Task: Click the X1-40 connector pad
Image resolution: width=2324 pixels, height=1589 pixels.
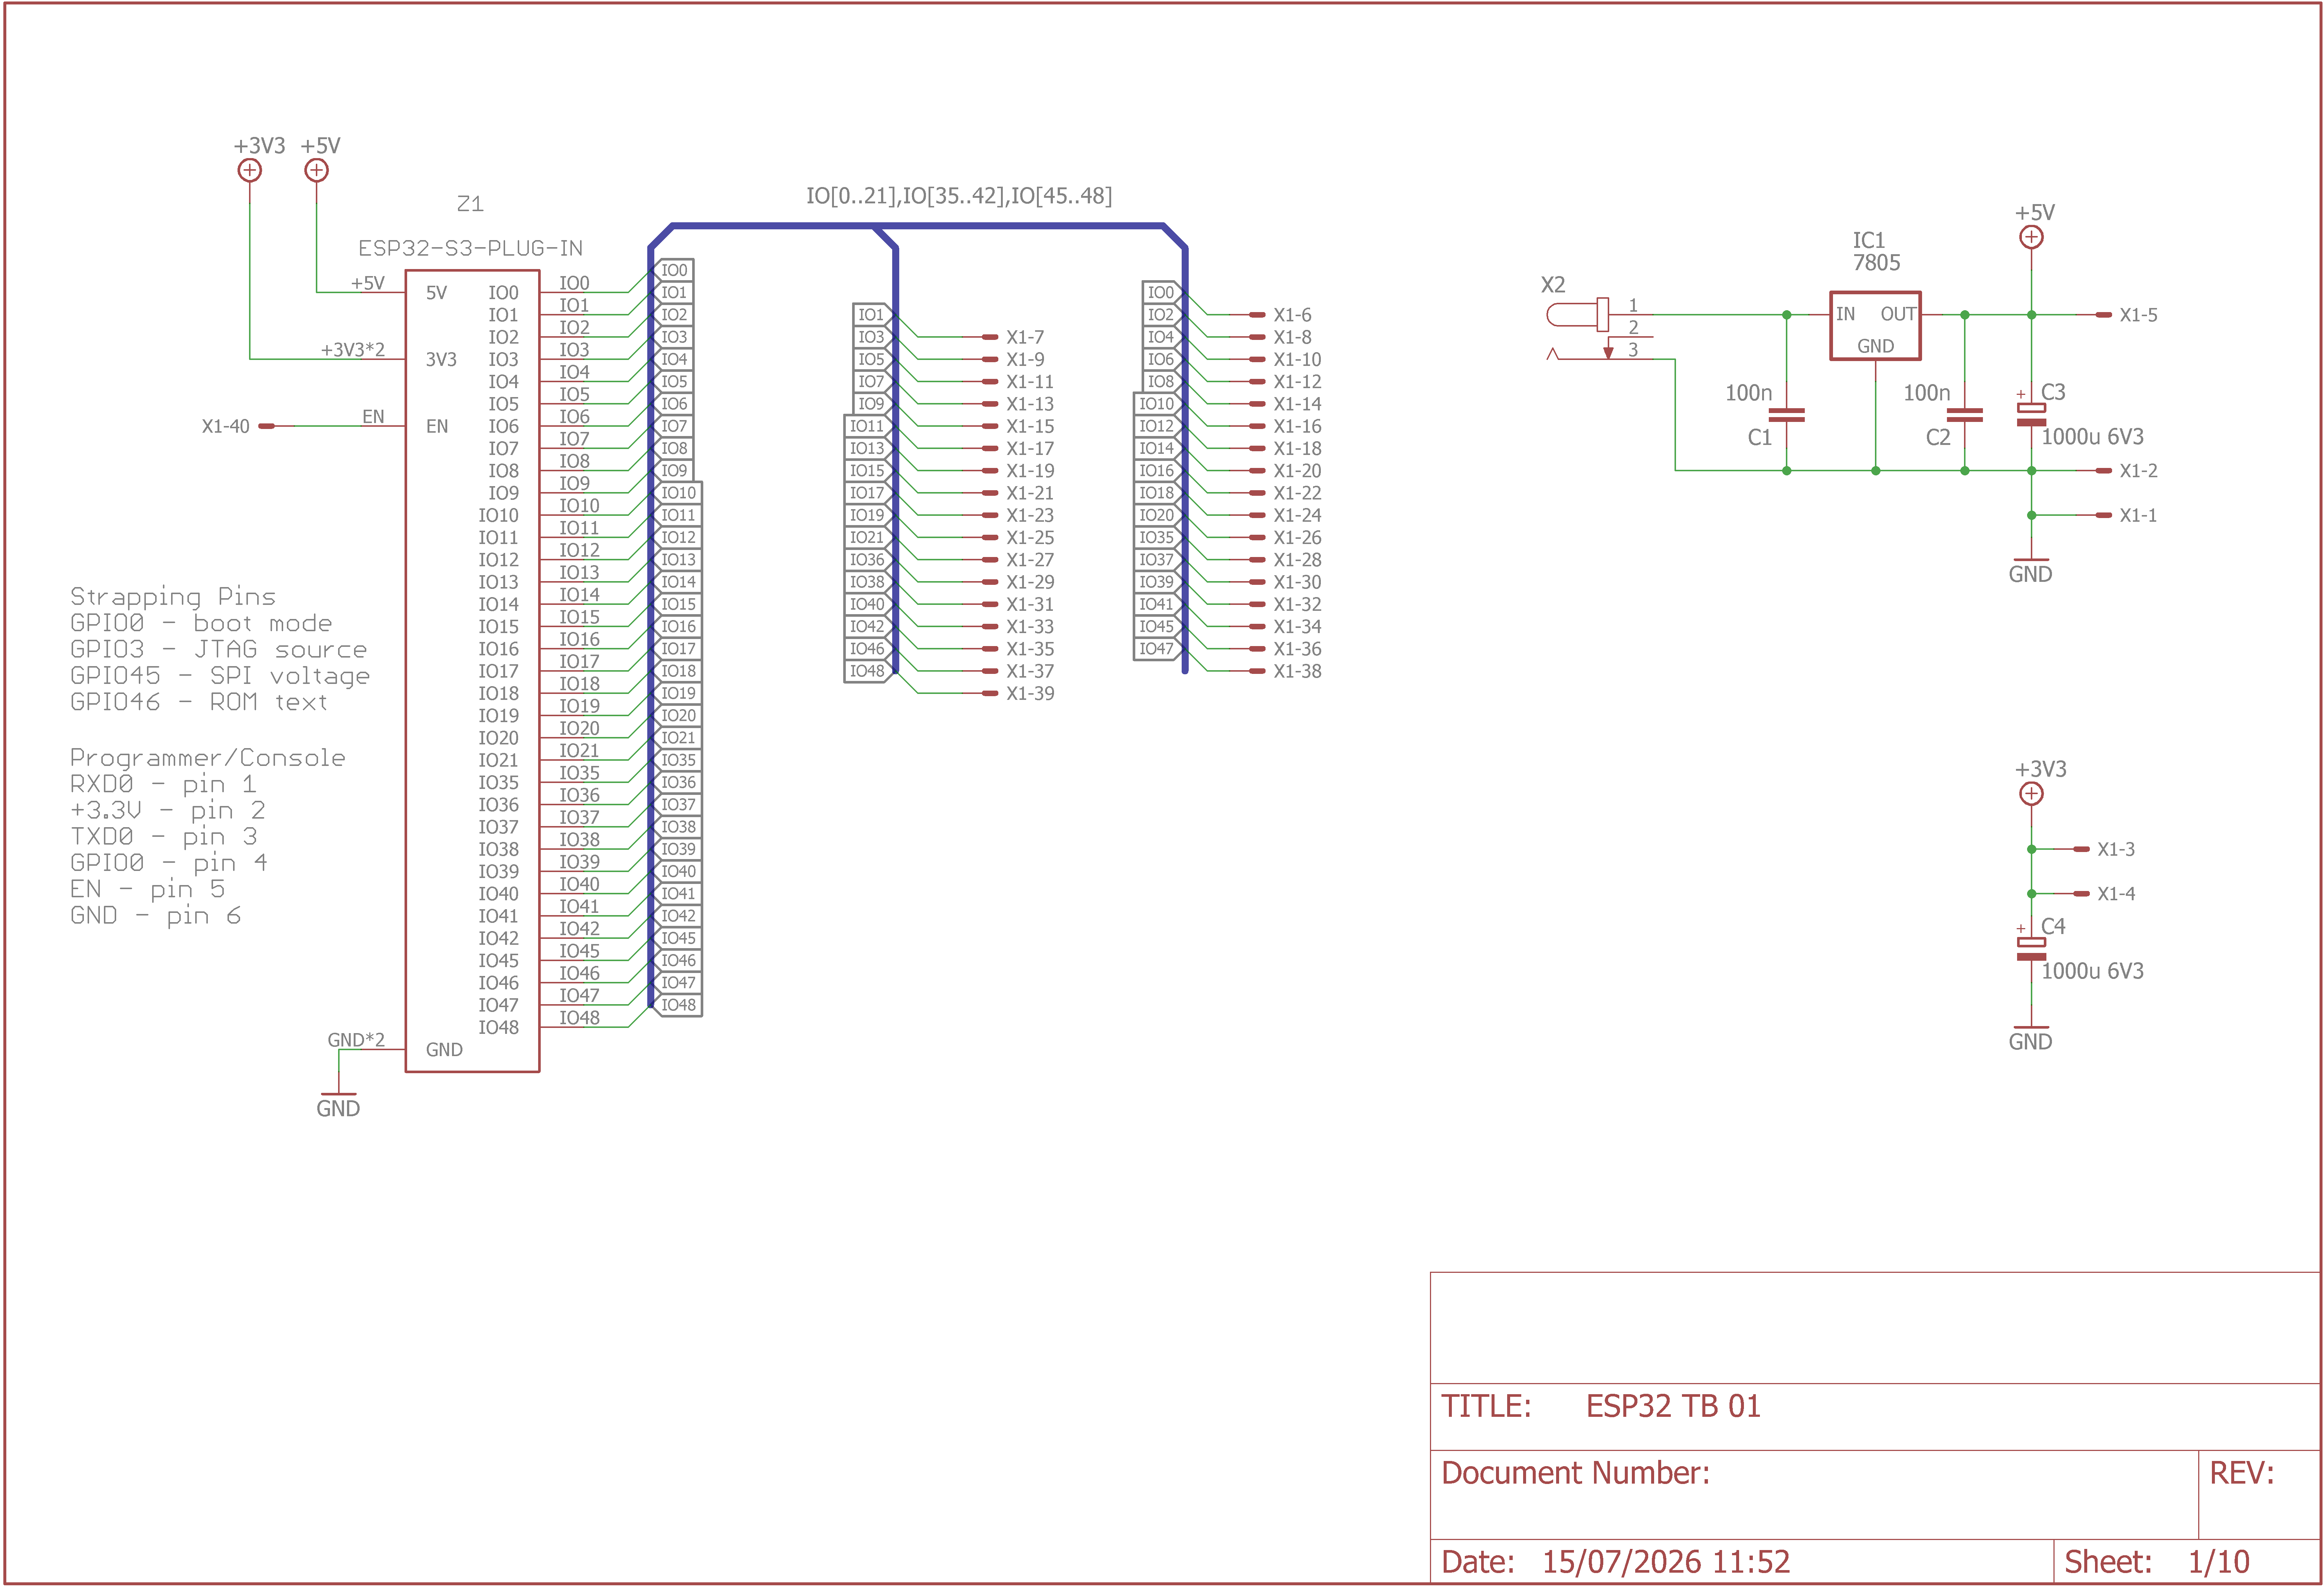Action: coord(267,426)
